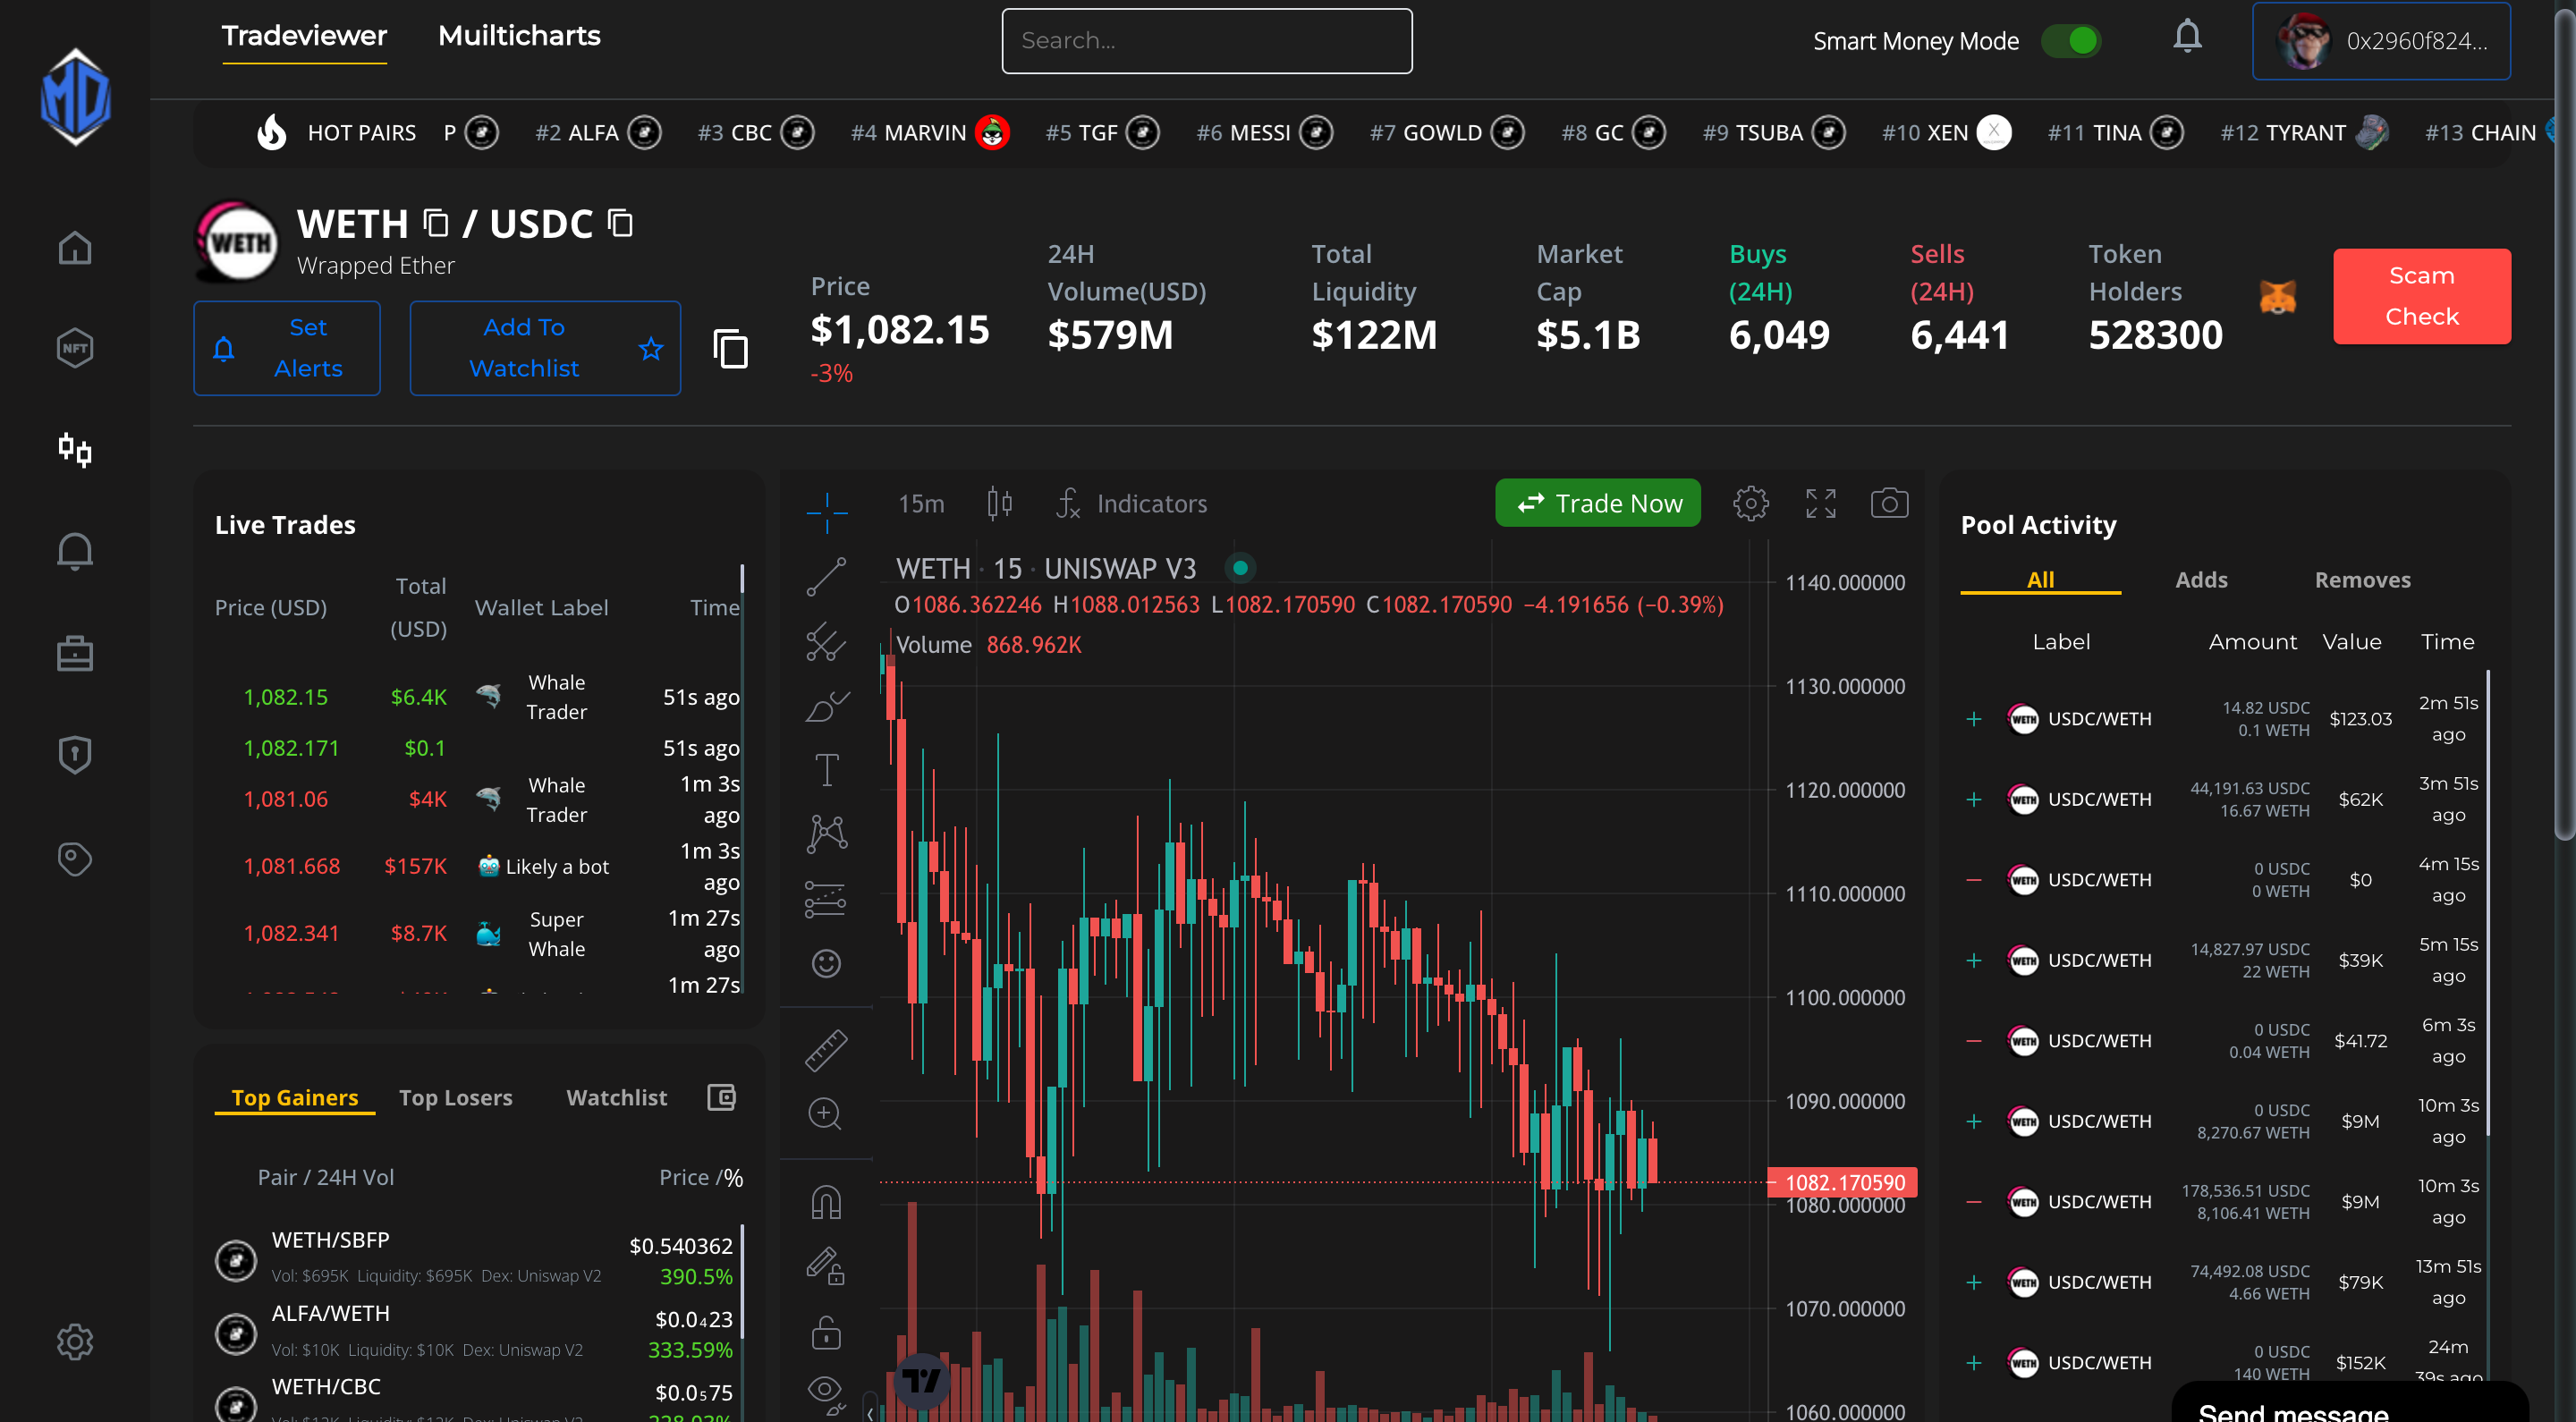Open hot pair #4 MARVIN
The height and width of the screenshot is (1422, 2576).
[930, 133]
